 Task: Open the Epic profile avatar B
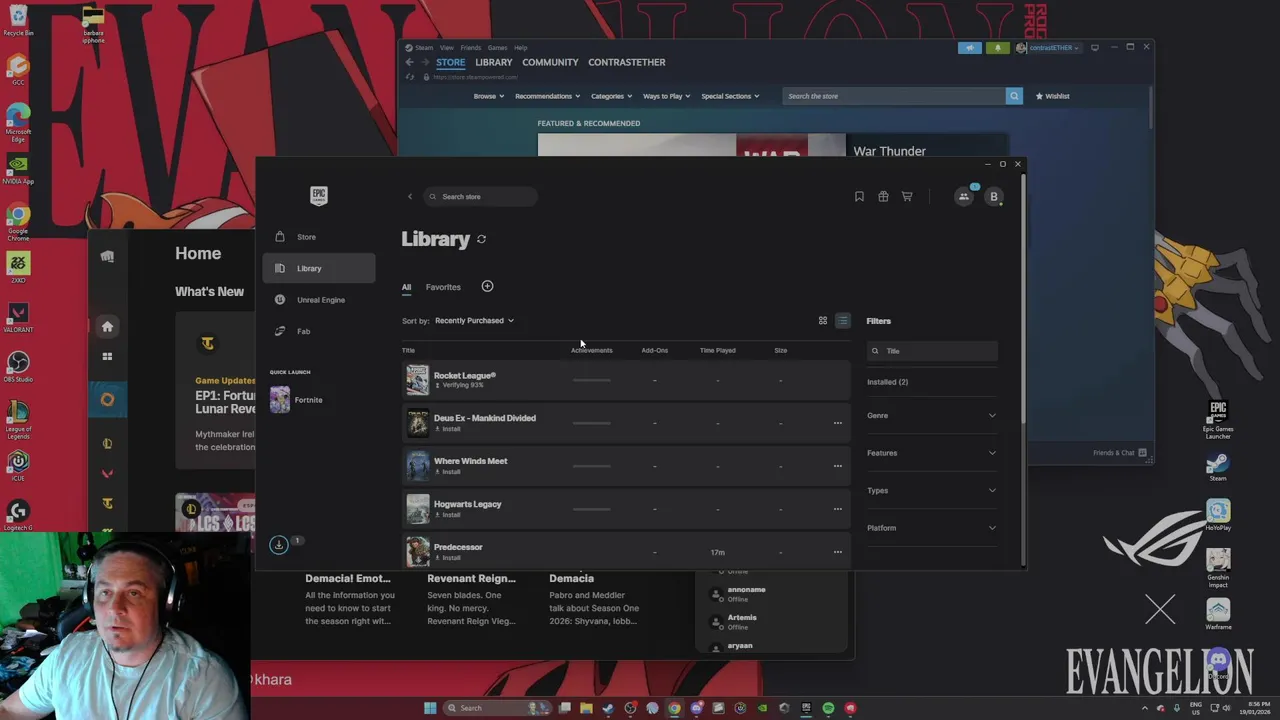(994, 196)
